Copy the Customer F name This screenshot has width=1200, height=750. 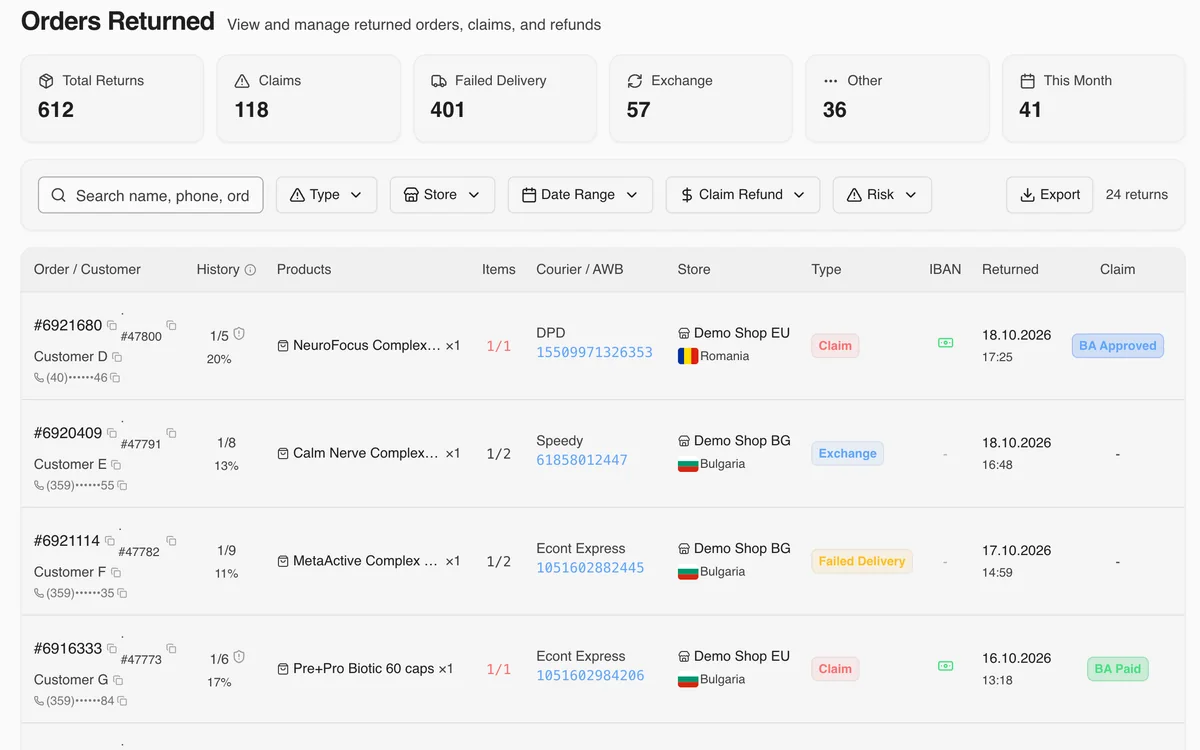[115, 573]
